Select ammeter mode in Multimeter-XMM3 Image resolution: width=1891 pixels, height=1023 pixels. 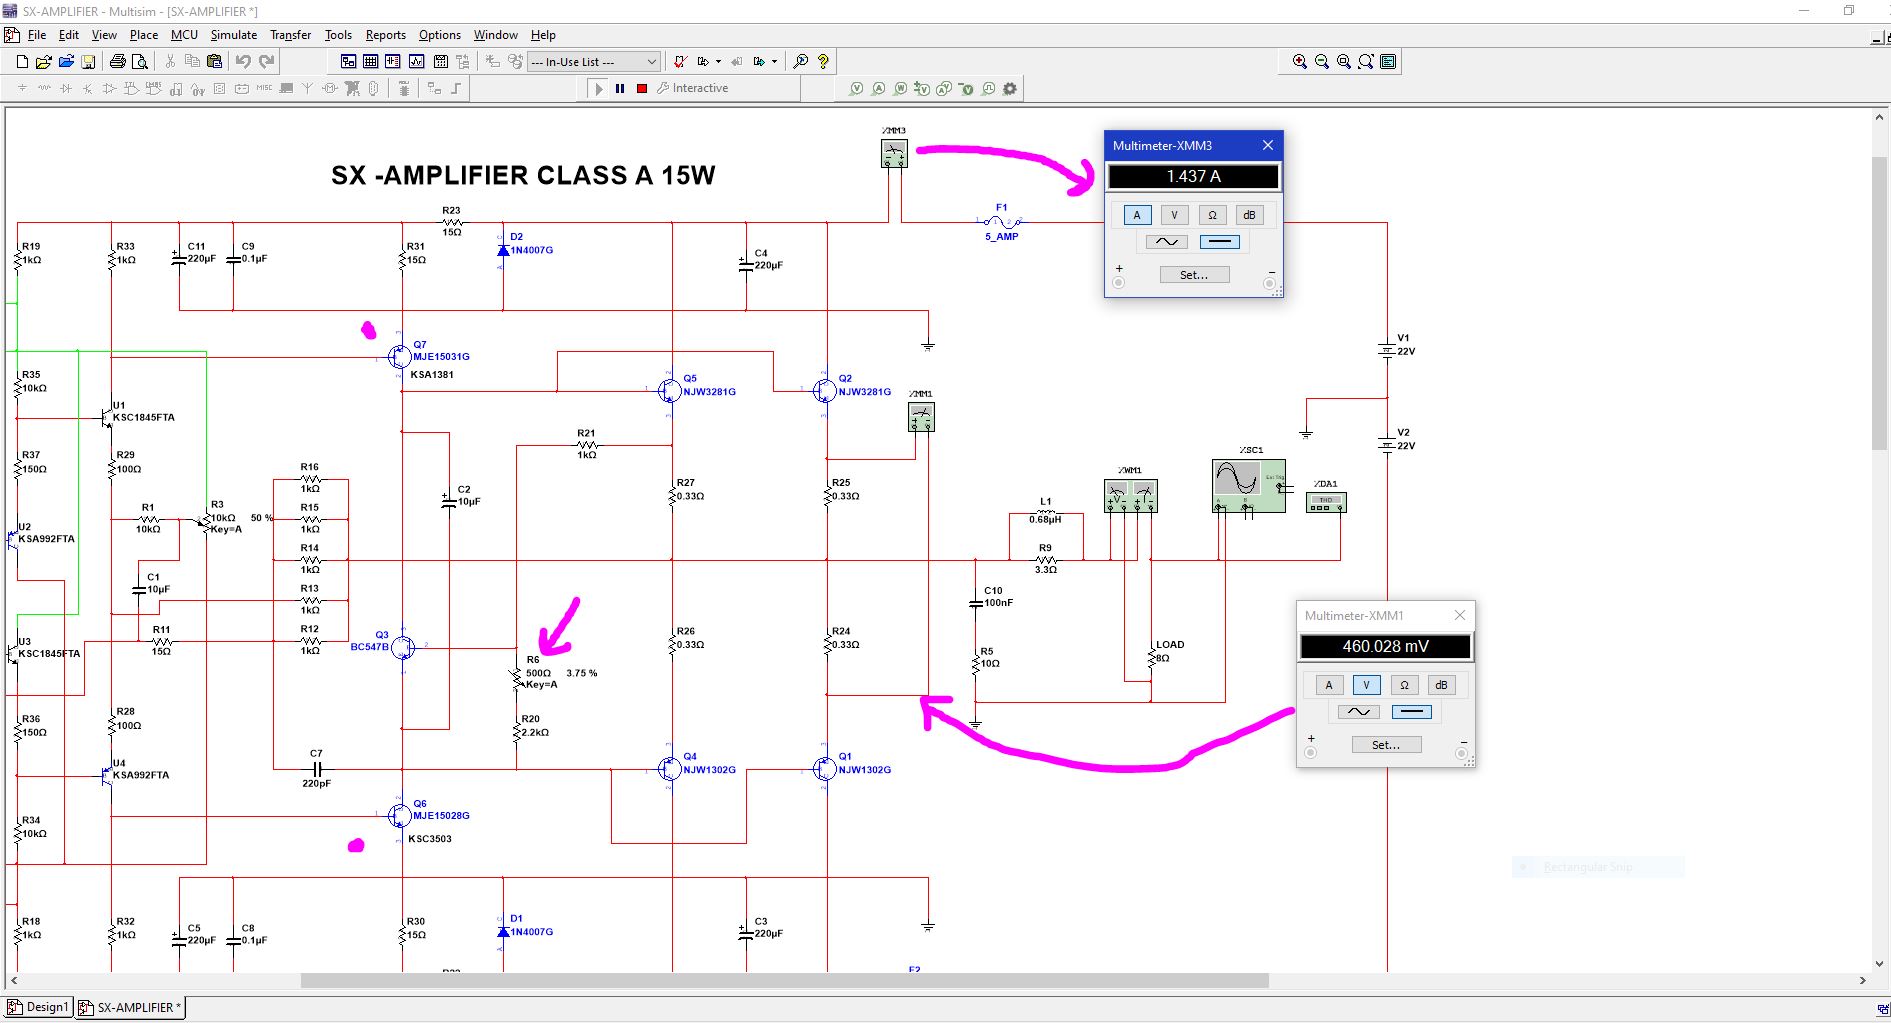point(1137,215)
